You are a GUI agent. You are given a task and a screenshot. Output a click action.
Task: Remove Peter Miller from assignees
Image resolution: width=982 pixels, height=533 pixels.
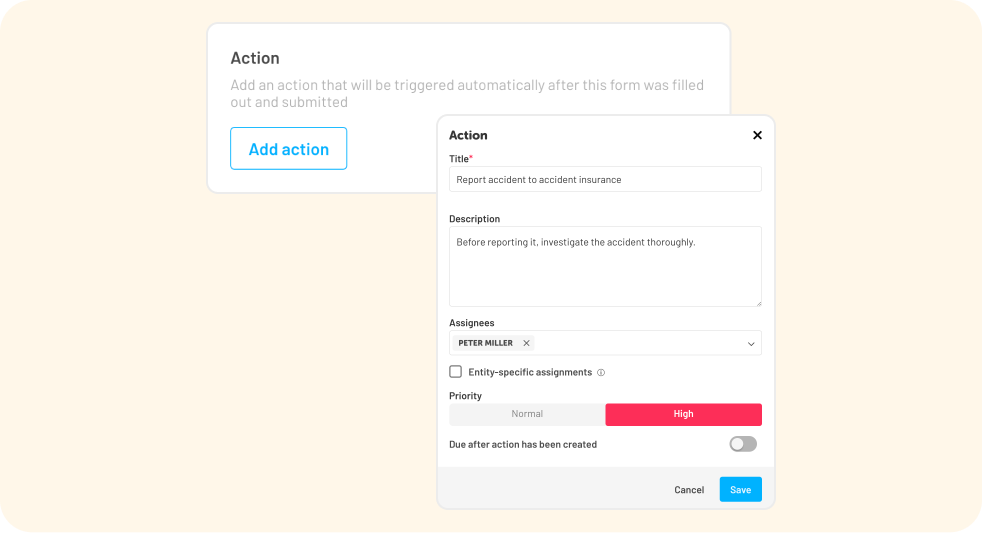tap(526, 343)
